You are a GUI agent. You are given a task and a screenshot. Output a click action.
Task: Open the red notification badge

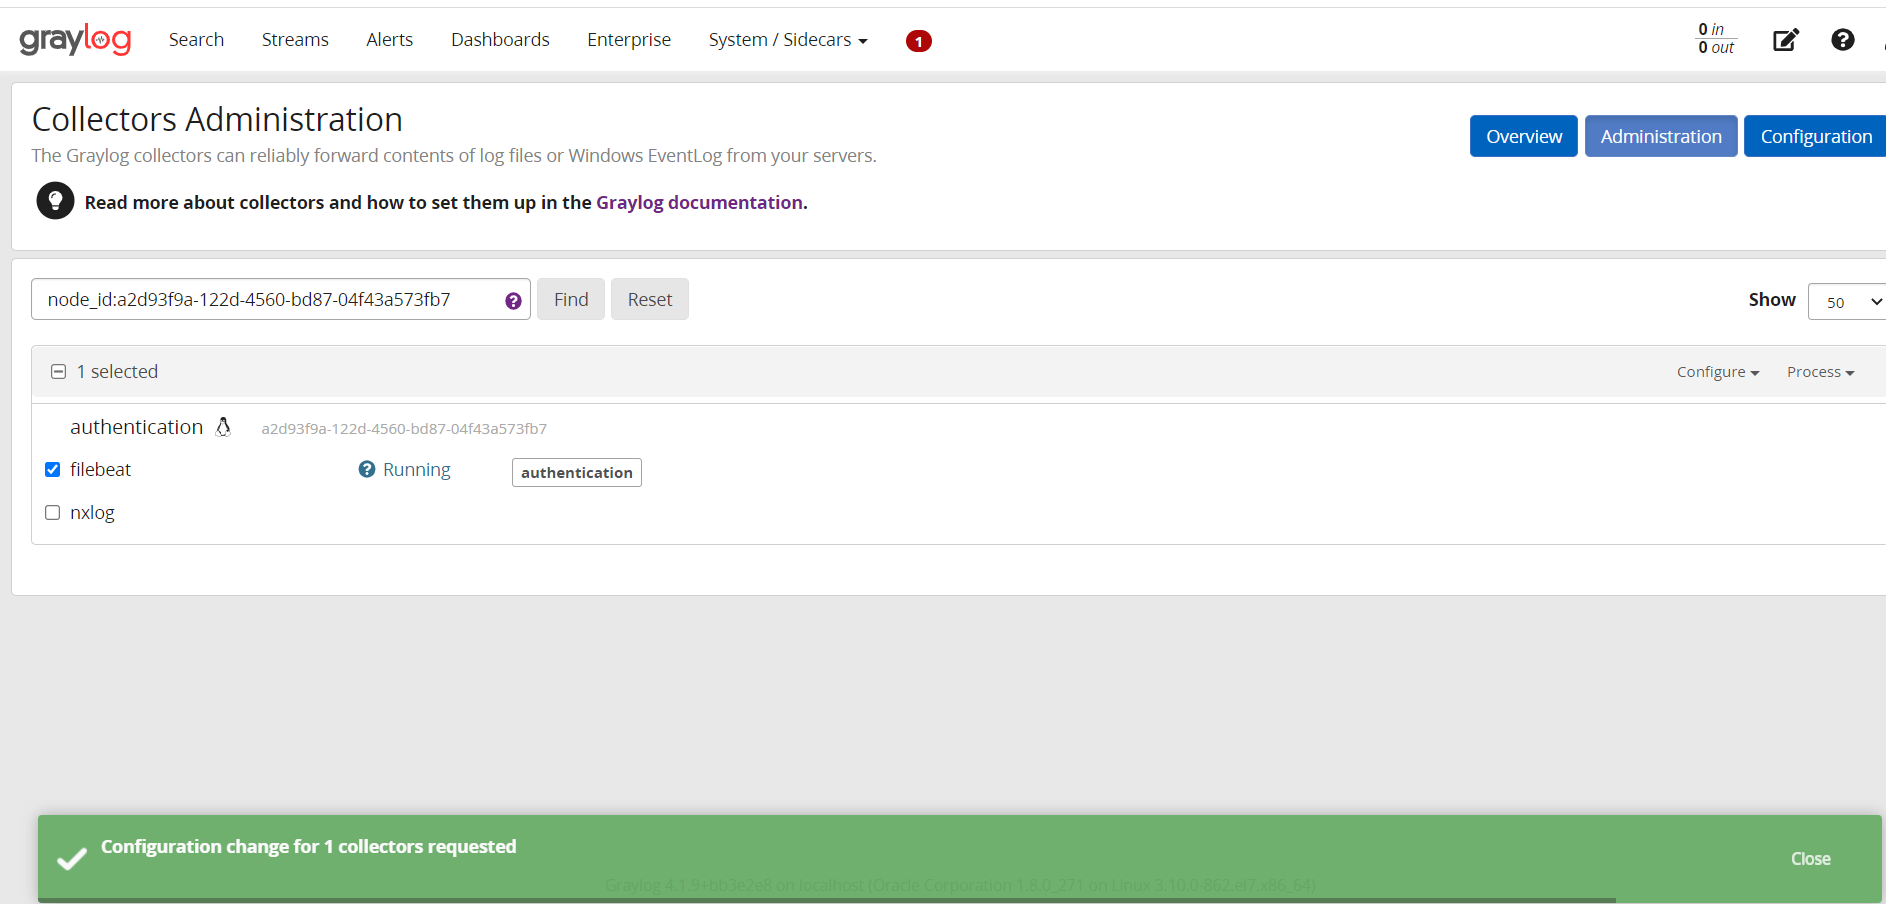click(918, 41)
